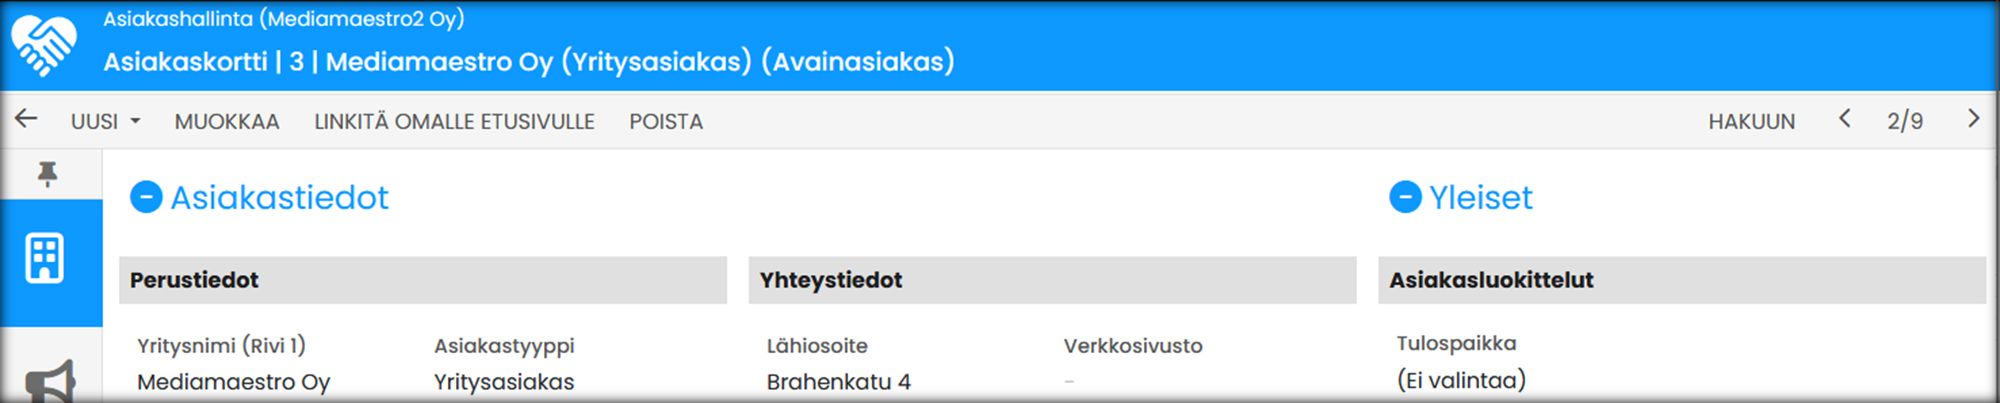
Task: Pin the sidebar with the pushpin icon
Action: (47, 174)
